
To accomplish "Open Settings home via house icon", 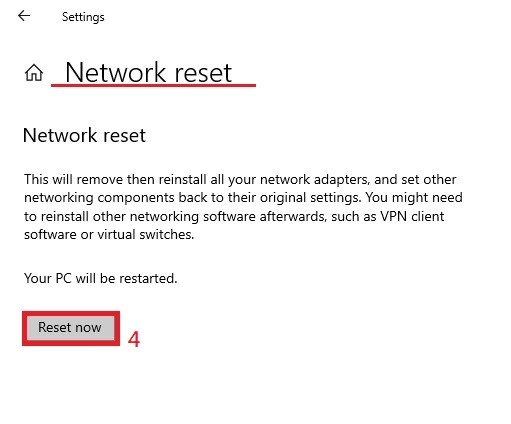I will (x=34, y=73).
